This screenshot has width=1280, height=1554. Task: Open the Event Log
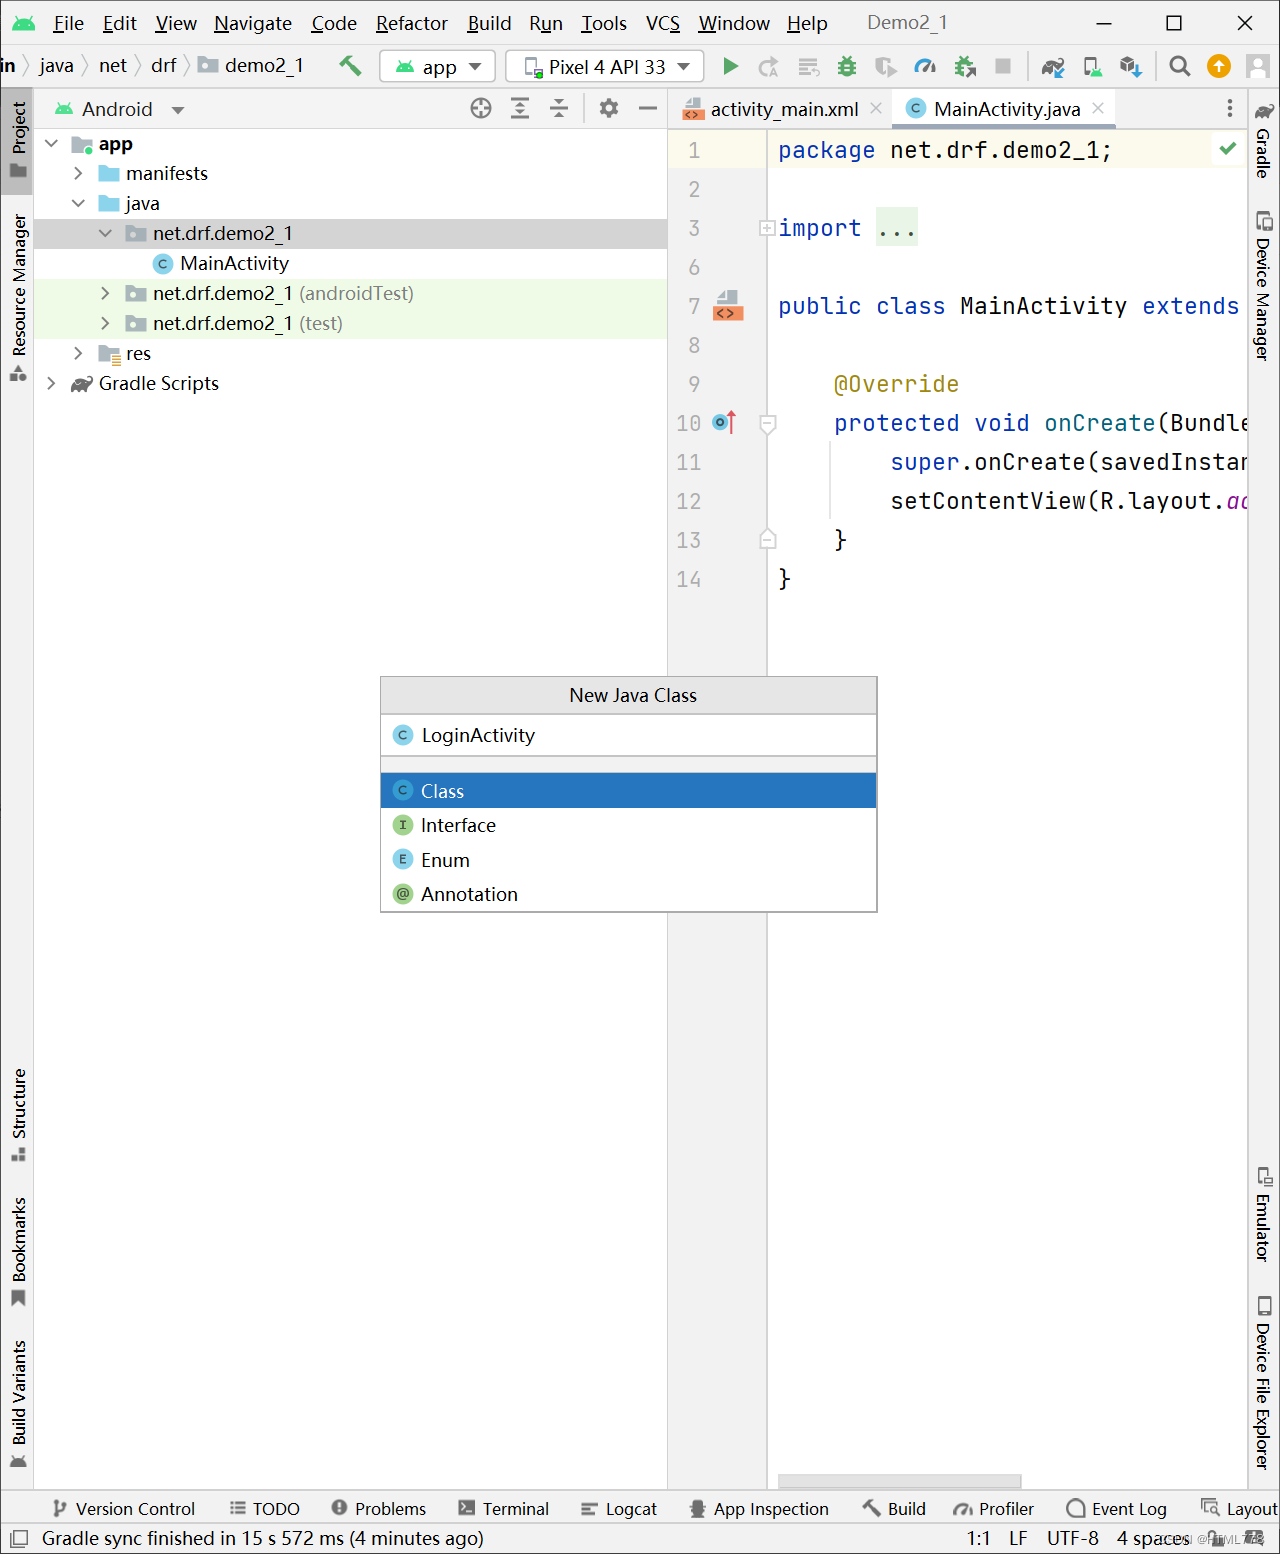point(1117,1509)
